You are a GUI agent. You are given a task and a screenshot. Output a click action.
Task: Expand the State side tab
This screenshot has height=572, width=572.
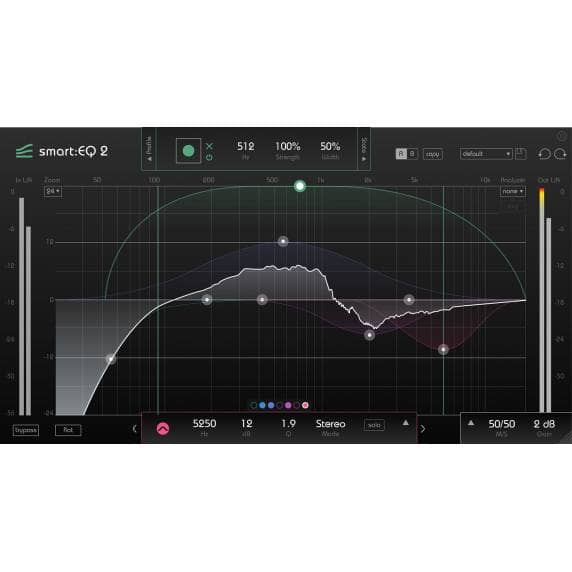click(364, 149)
